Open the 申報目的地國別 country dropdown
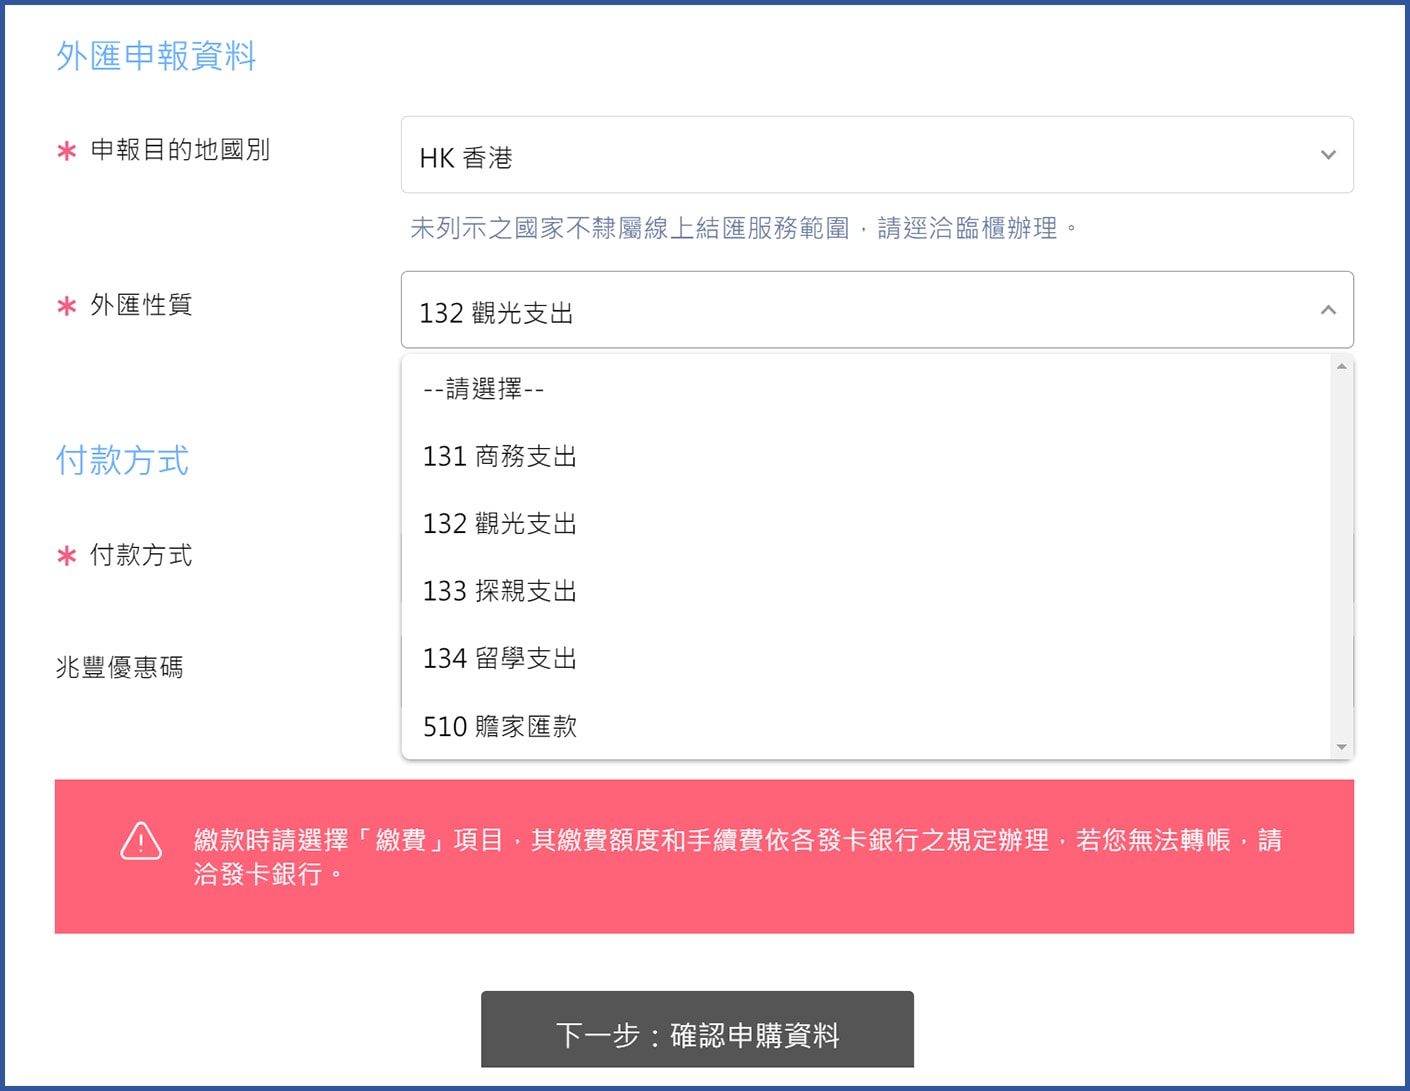1410x1091 pixels. pyautogui.click(x=875, y=155)
